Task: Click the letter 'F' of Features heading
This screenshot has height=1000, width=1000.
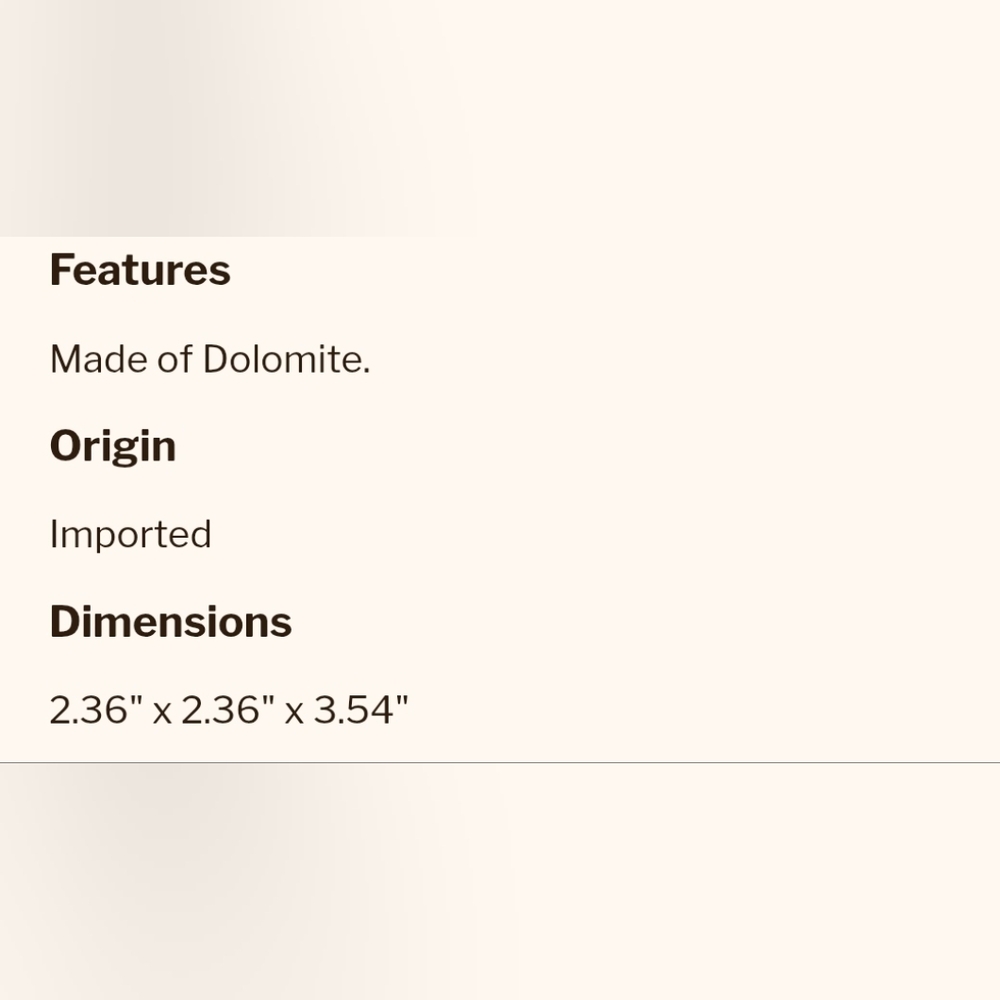Action: click(61, 270)
